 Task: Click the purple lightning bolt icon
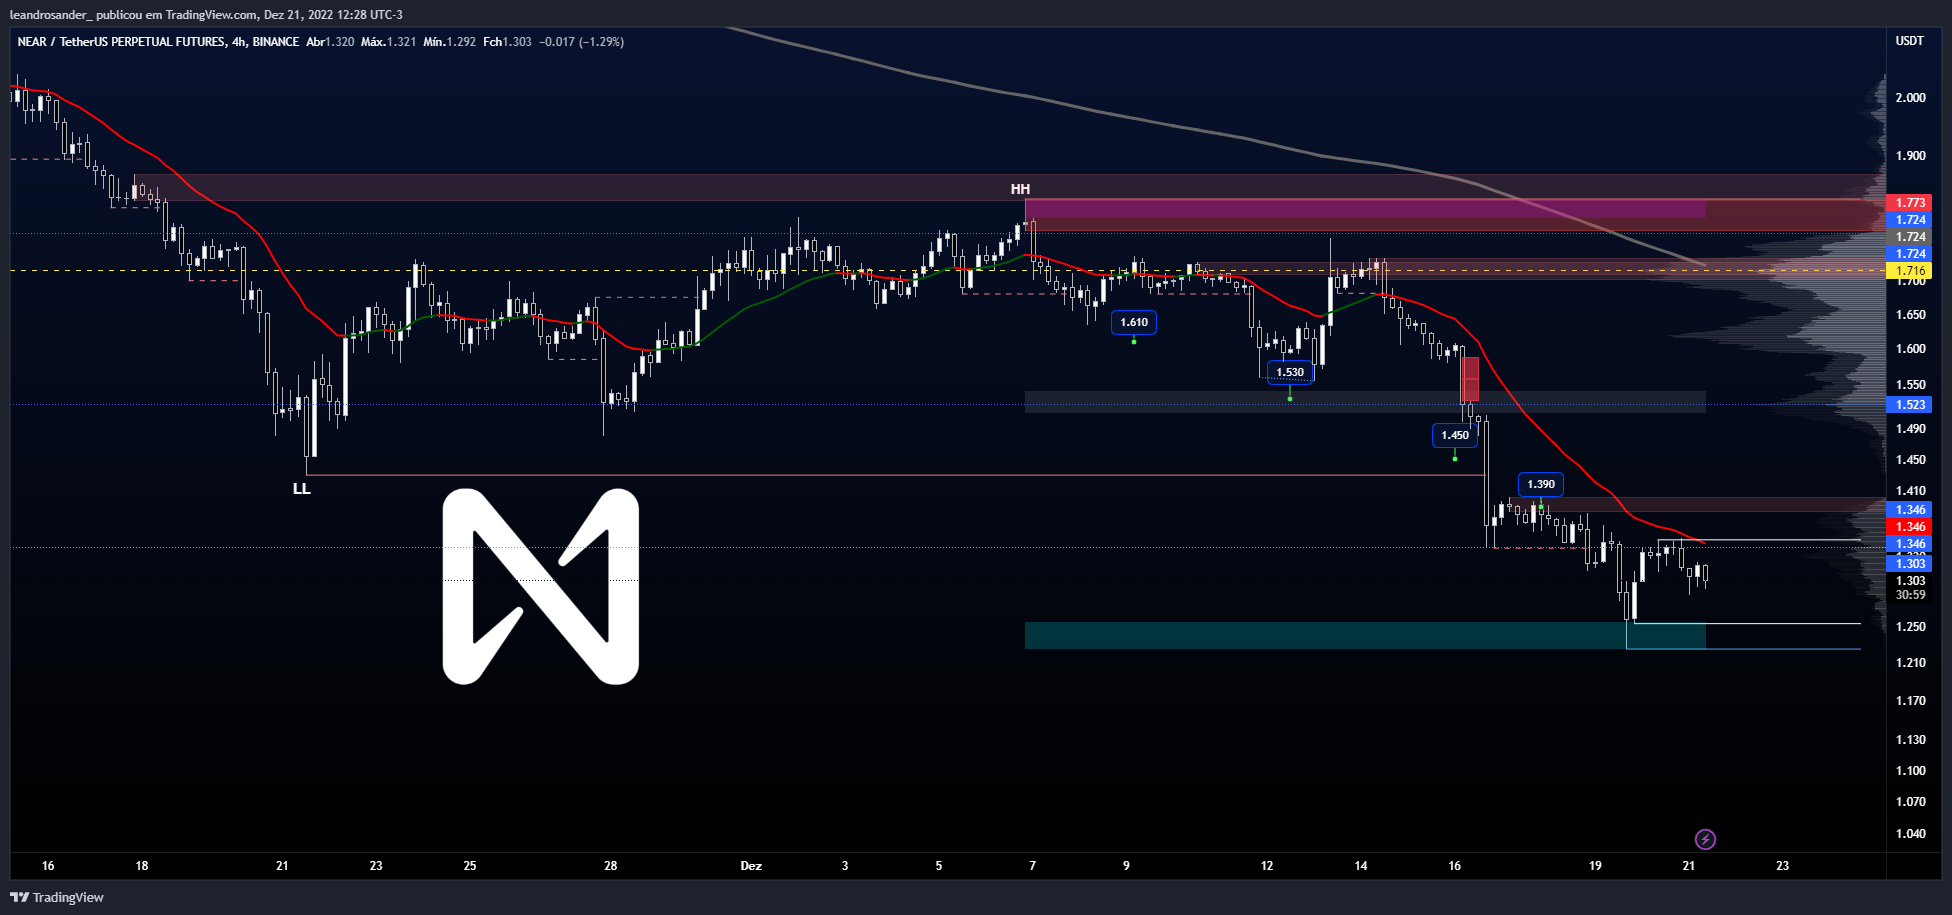point(1705,839)
